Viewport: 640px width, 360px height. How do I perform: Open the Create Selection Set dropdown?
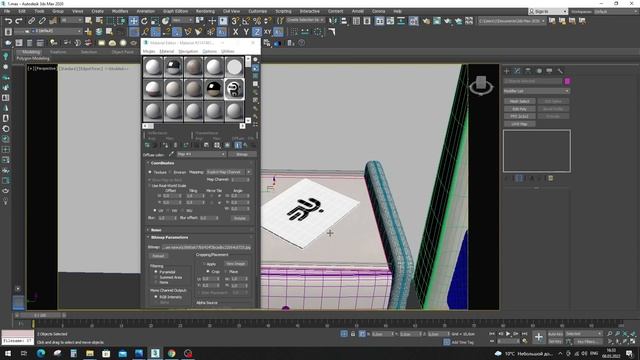point(305,20)
